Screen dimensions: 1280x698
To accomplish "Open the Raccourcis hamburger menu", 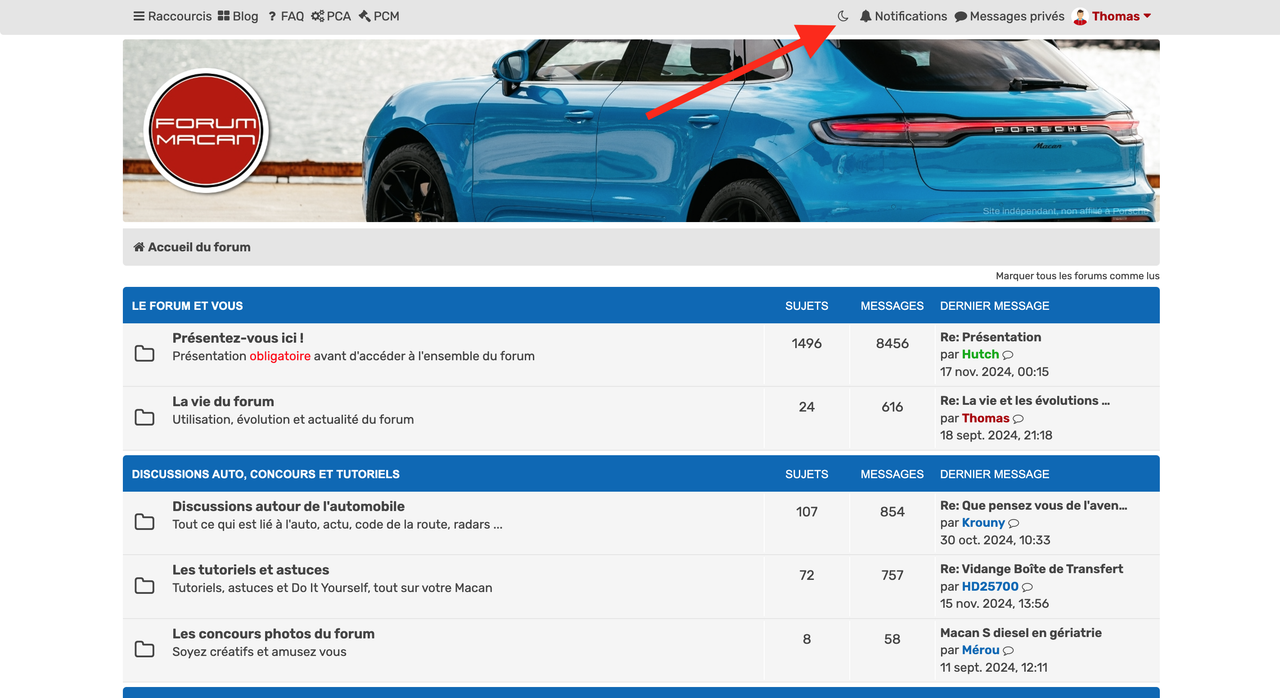I will (x=172, y=16).
